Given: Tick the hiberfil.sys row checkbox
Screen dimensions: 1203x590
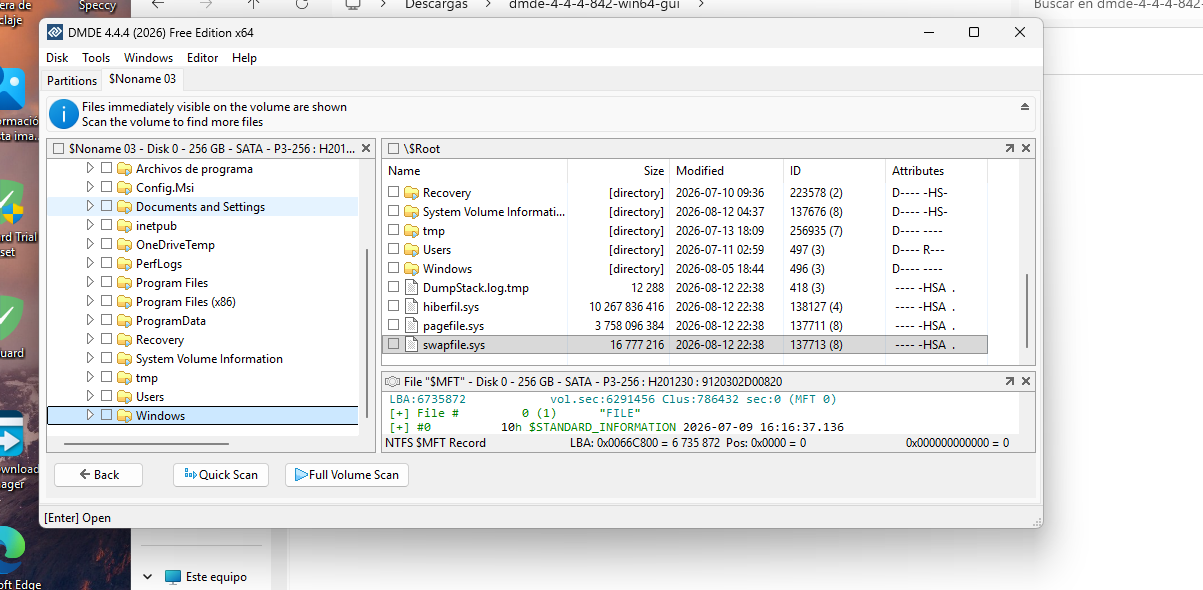Looking at the screenshot, I should click(x=394, y=307).
